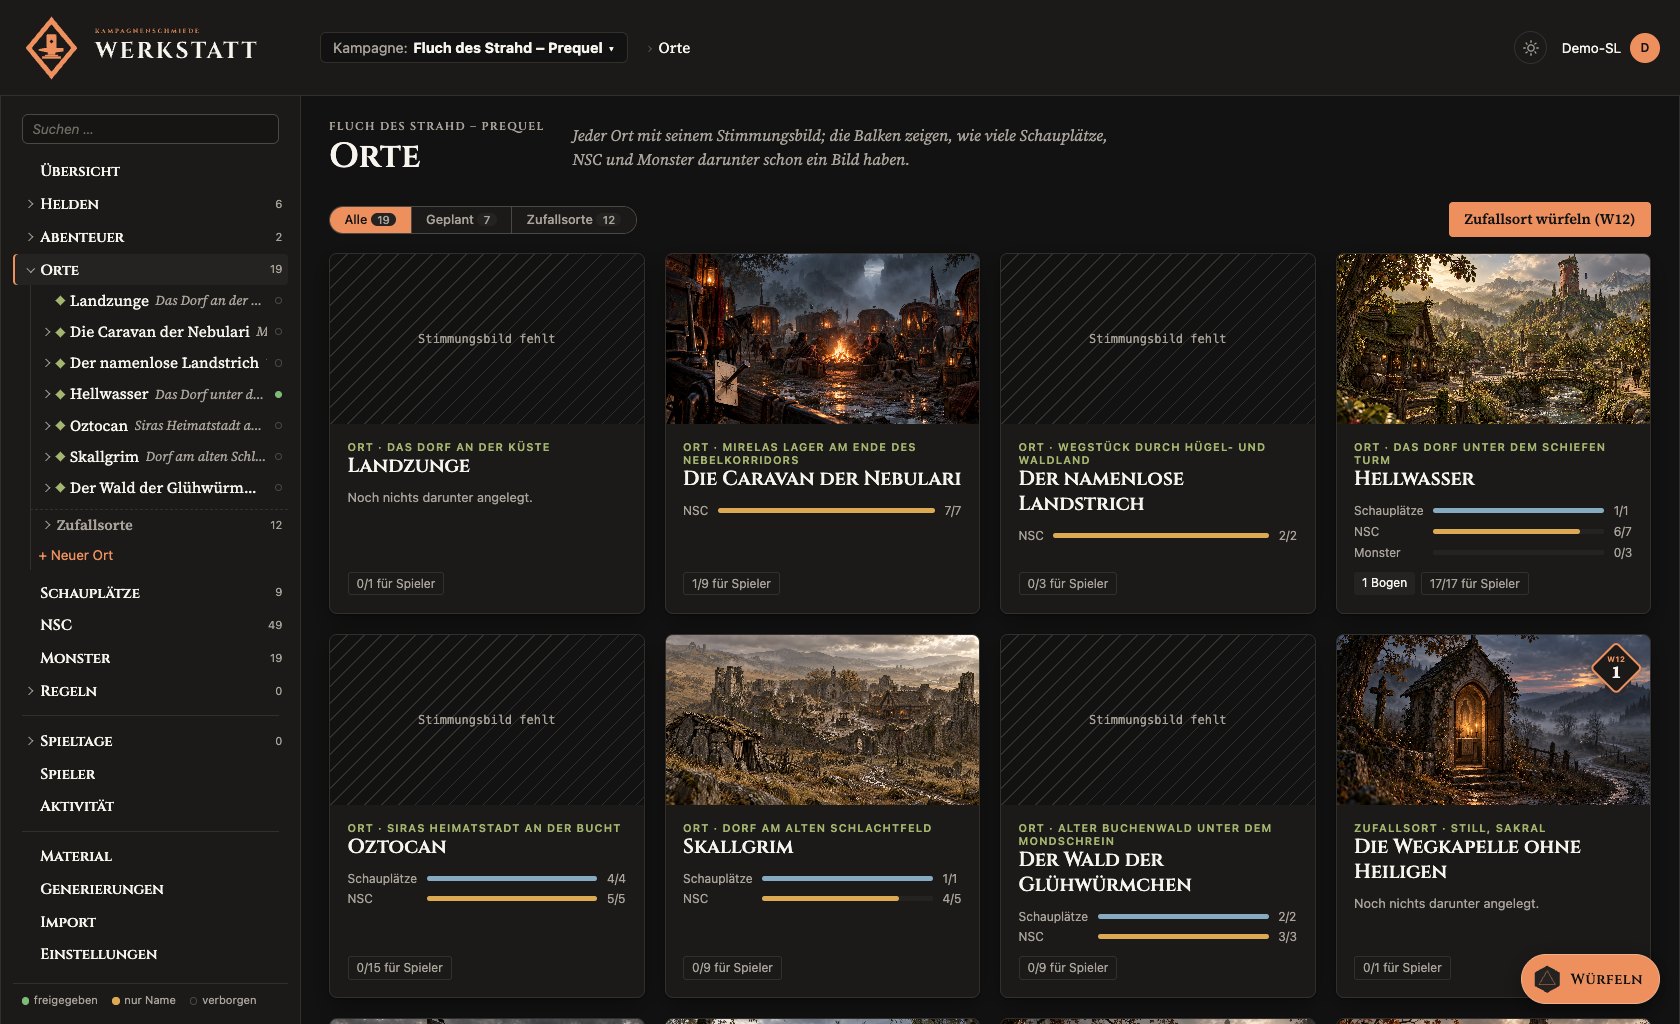1680x1024 pixels.
Task: Open Der Wald der Glühwürmchen tree item
Action: (x=163, y=488)
